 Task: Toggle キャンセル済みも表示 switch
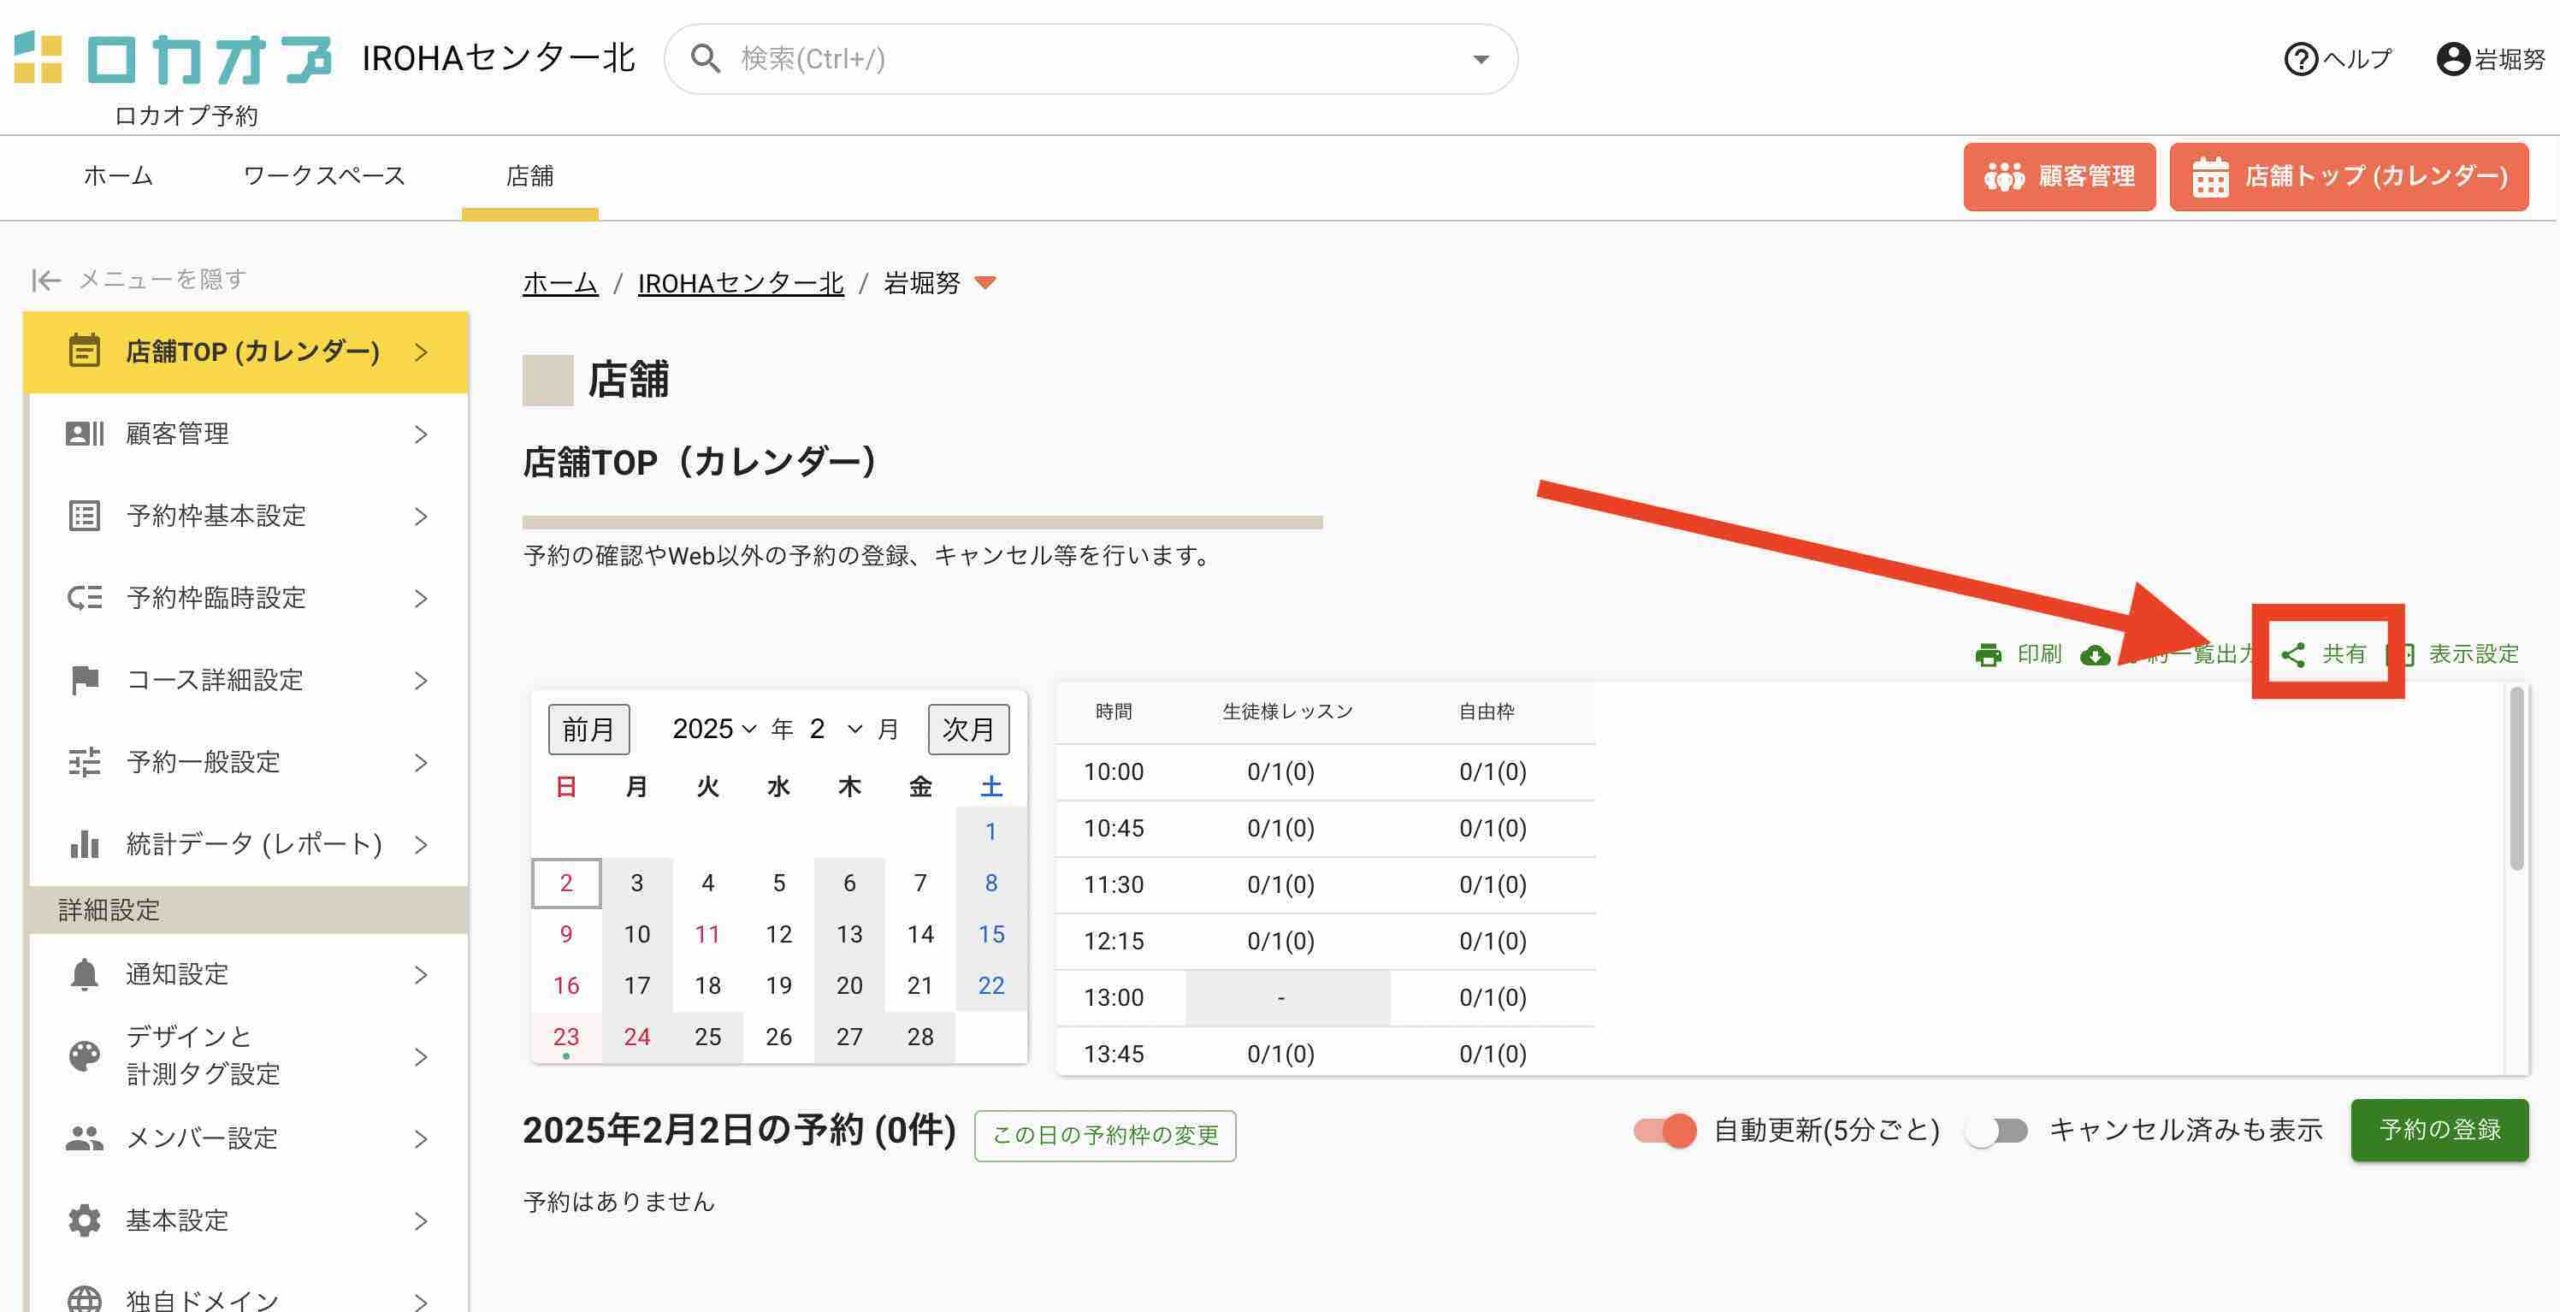[x=1996, y=1131]
